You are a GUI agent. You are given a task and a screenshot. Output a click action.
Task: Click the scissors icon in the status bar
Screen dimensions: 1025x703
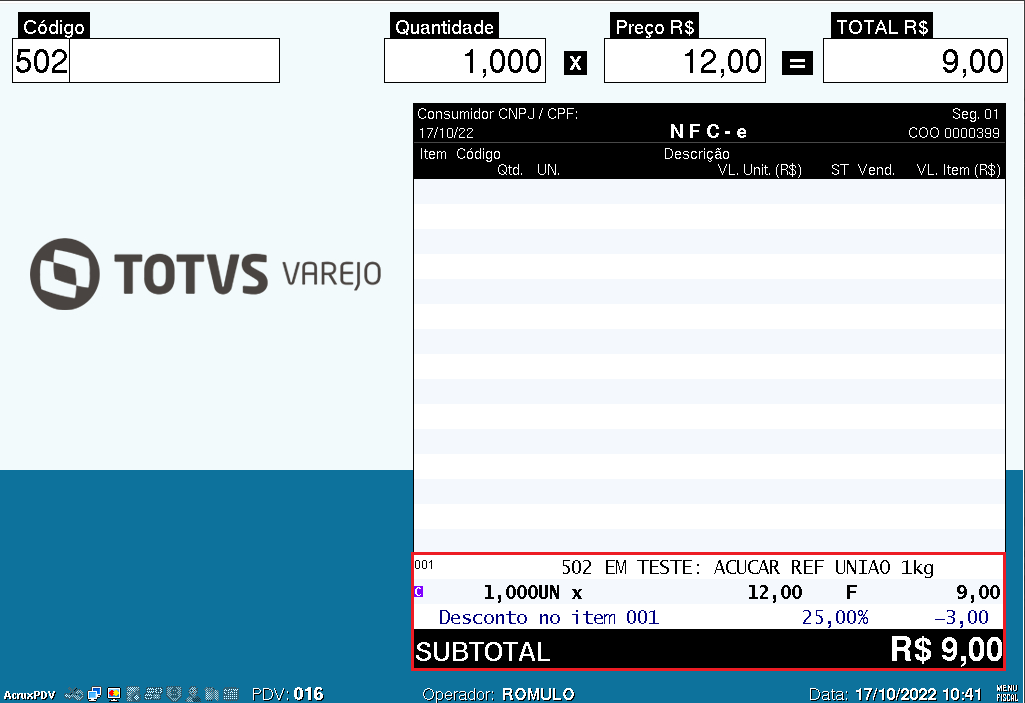click(74, 694)
